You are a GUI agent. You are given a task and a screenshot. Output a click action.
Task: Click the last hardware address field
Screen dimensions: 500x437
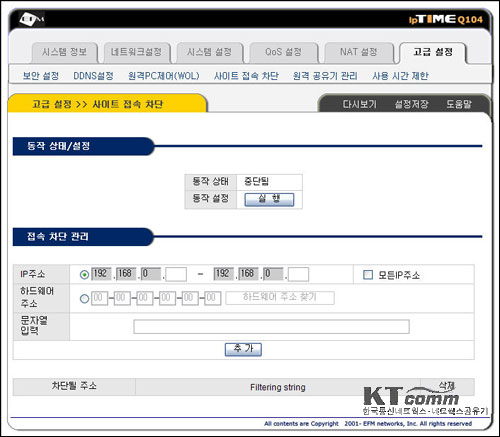click(213, 298)
